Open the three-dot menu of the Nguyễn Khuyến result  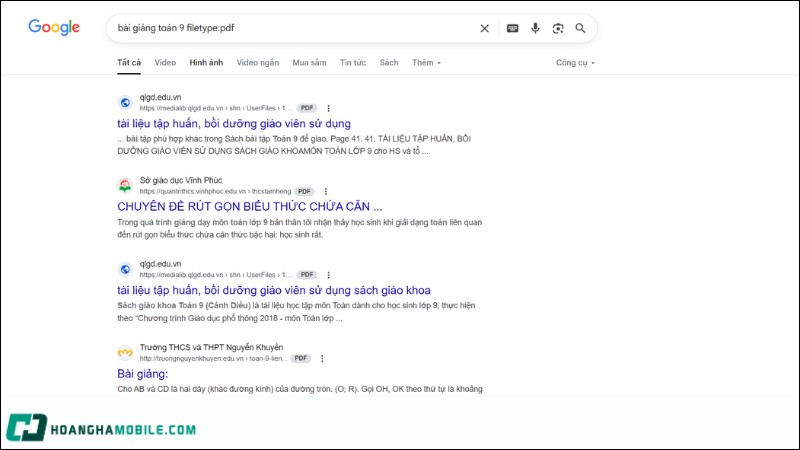[322, 358]
